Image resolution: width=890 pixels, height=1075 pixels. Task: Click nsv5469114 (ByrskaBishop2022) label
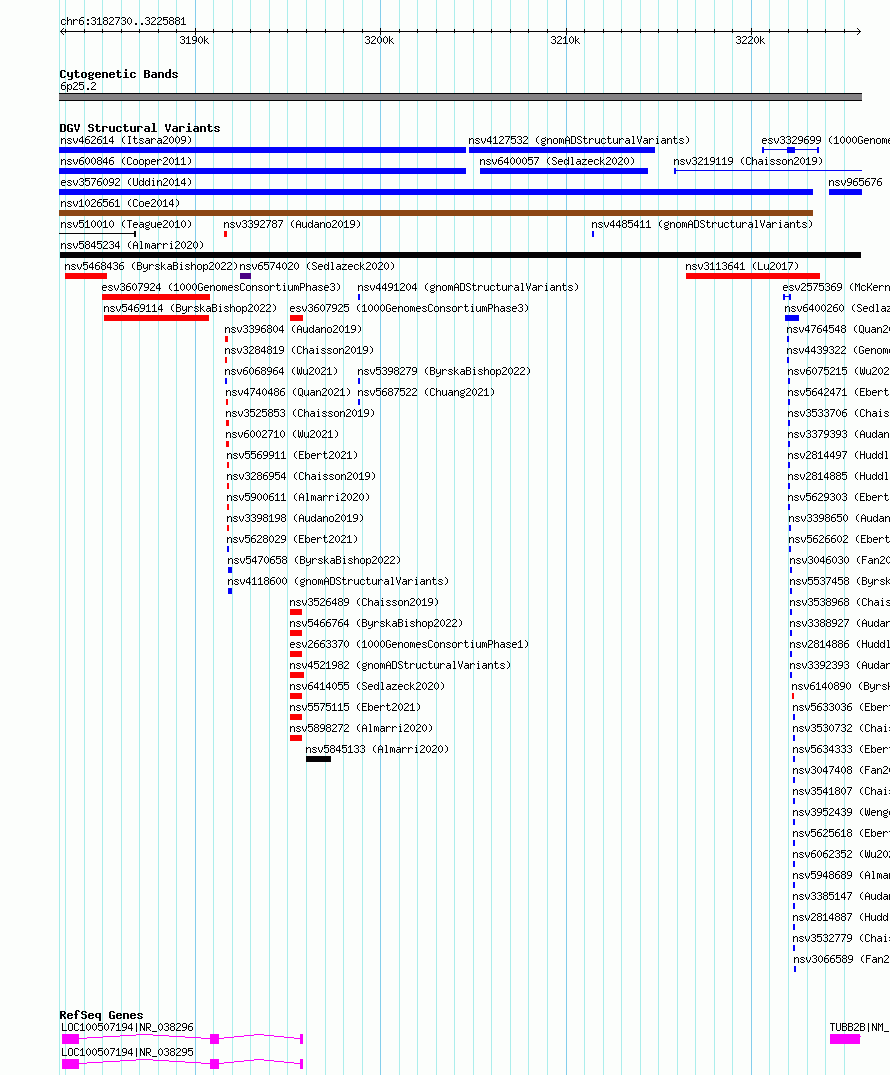pyautogui.click(x=191, y=309)
